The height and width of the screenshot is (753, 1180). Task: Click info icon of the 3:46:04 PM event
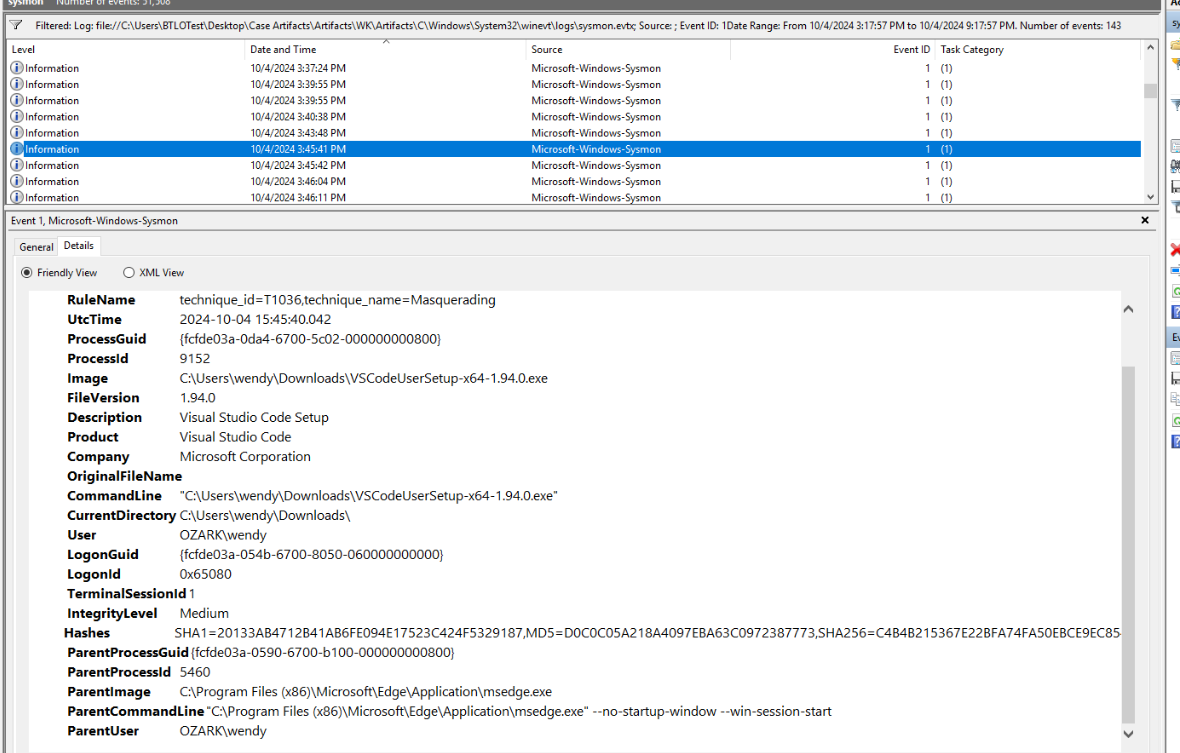coord(17,181)
